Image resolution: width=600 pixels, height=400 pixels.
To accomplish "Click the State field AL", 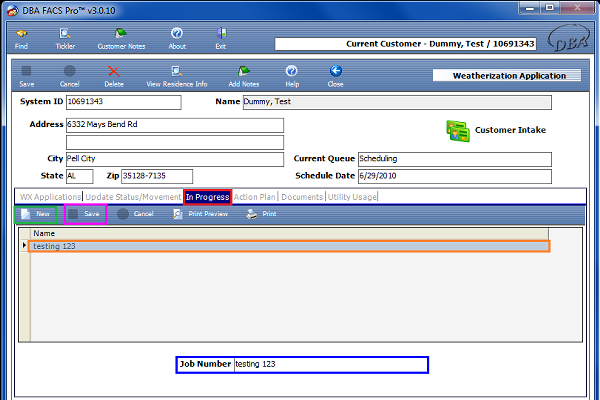I will [x=80, y=176].
